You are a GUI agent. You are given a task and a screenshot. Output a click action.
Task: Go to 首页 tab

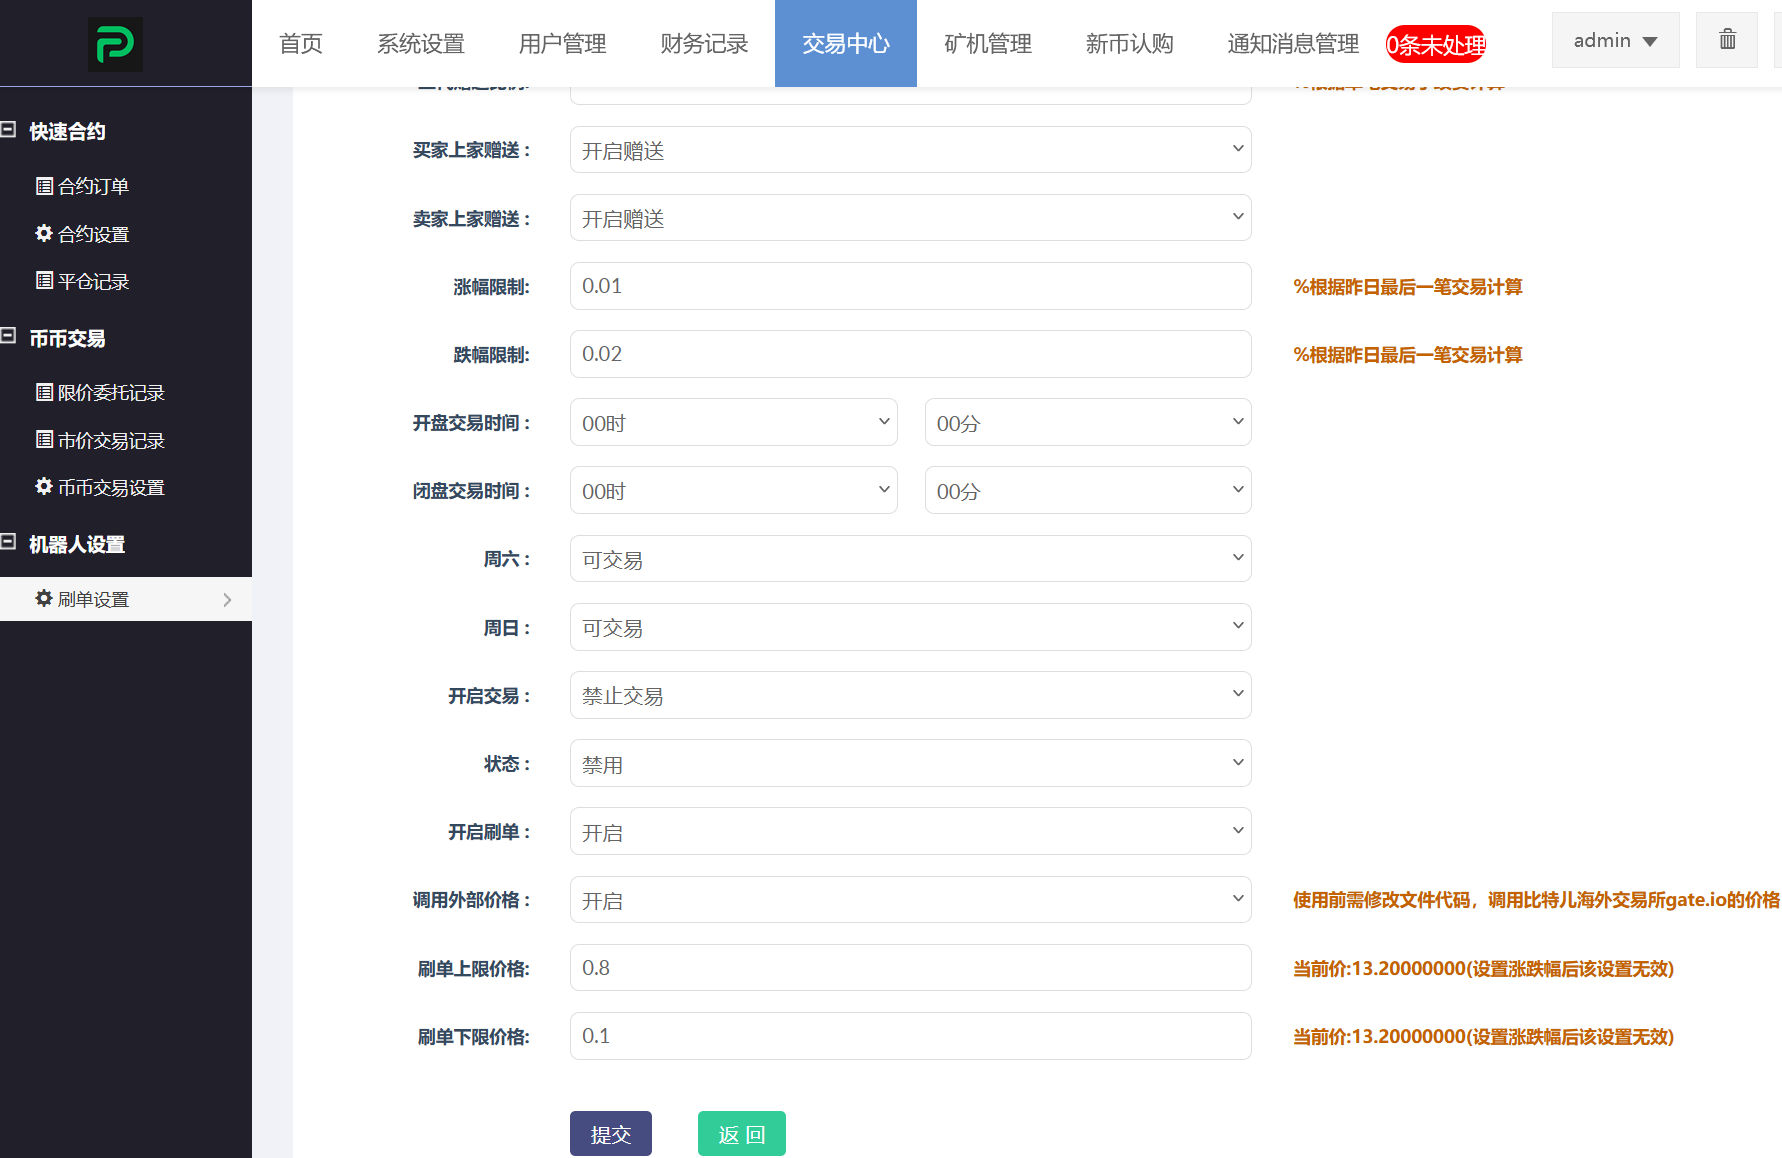coord(301,44)
